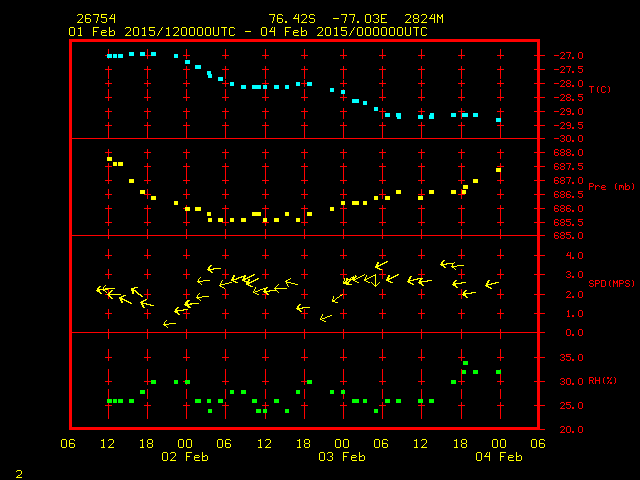Click the "686.5" pressure tick value

568,195
